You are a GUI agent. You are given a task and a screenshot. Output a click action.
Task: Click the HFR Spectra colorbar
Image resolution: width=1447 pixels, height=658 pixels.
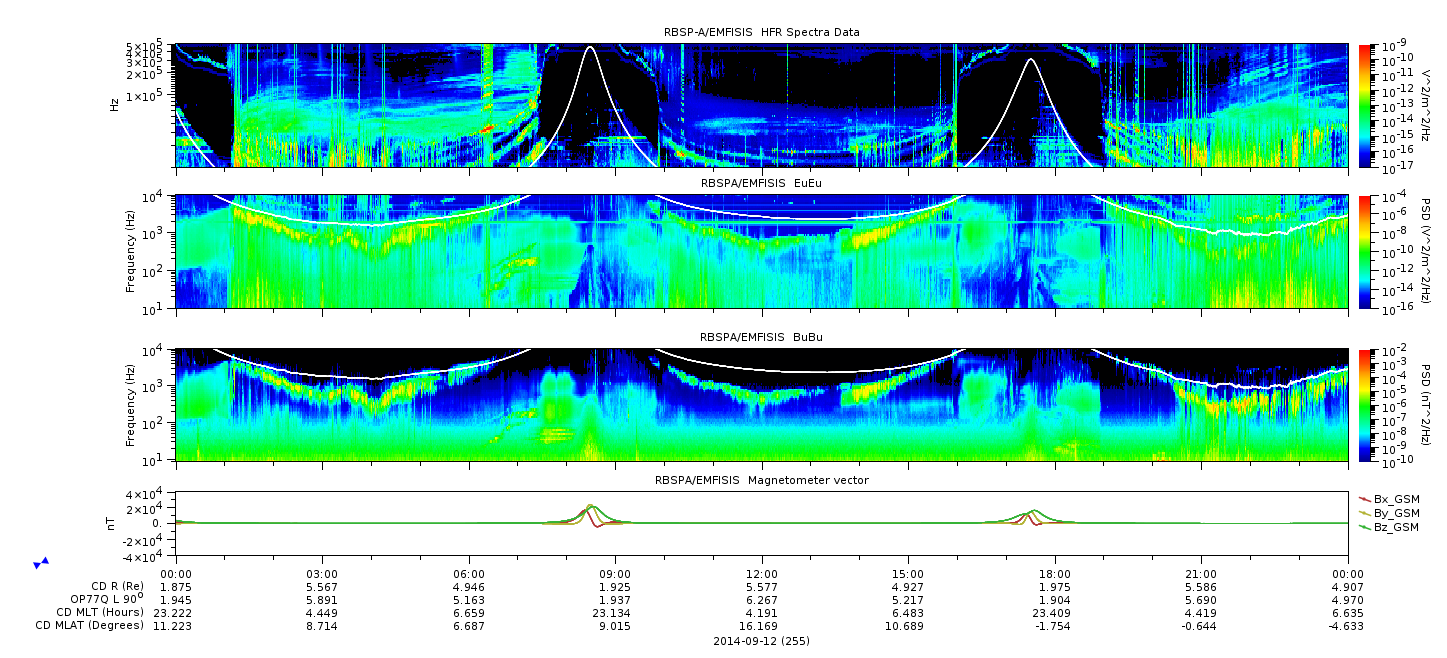point(1364,105)
